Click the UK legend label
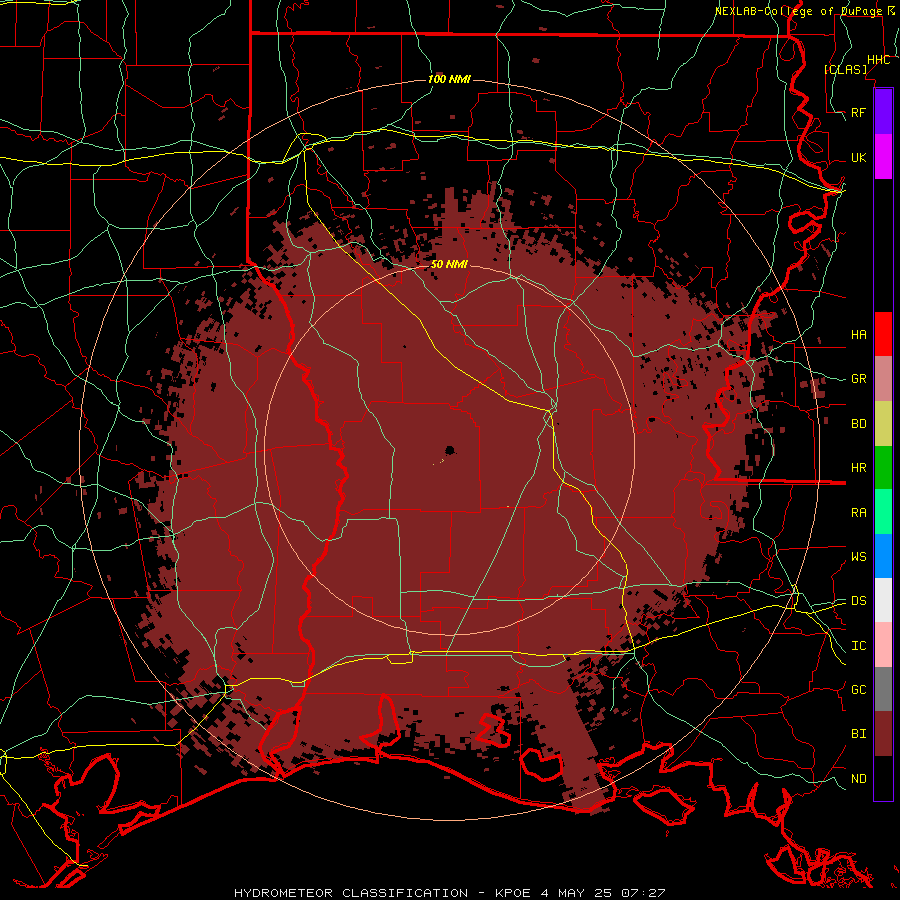The height and width of the screenshot is (900, 900). tap(858, 157)
